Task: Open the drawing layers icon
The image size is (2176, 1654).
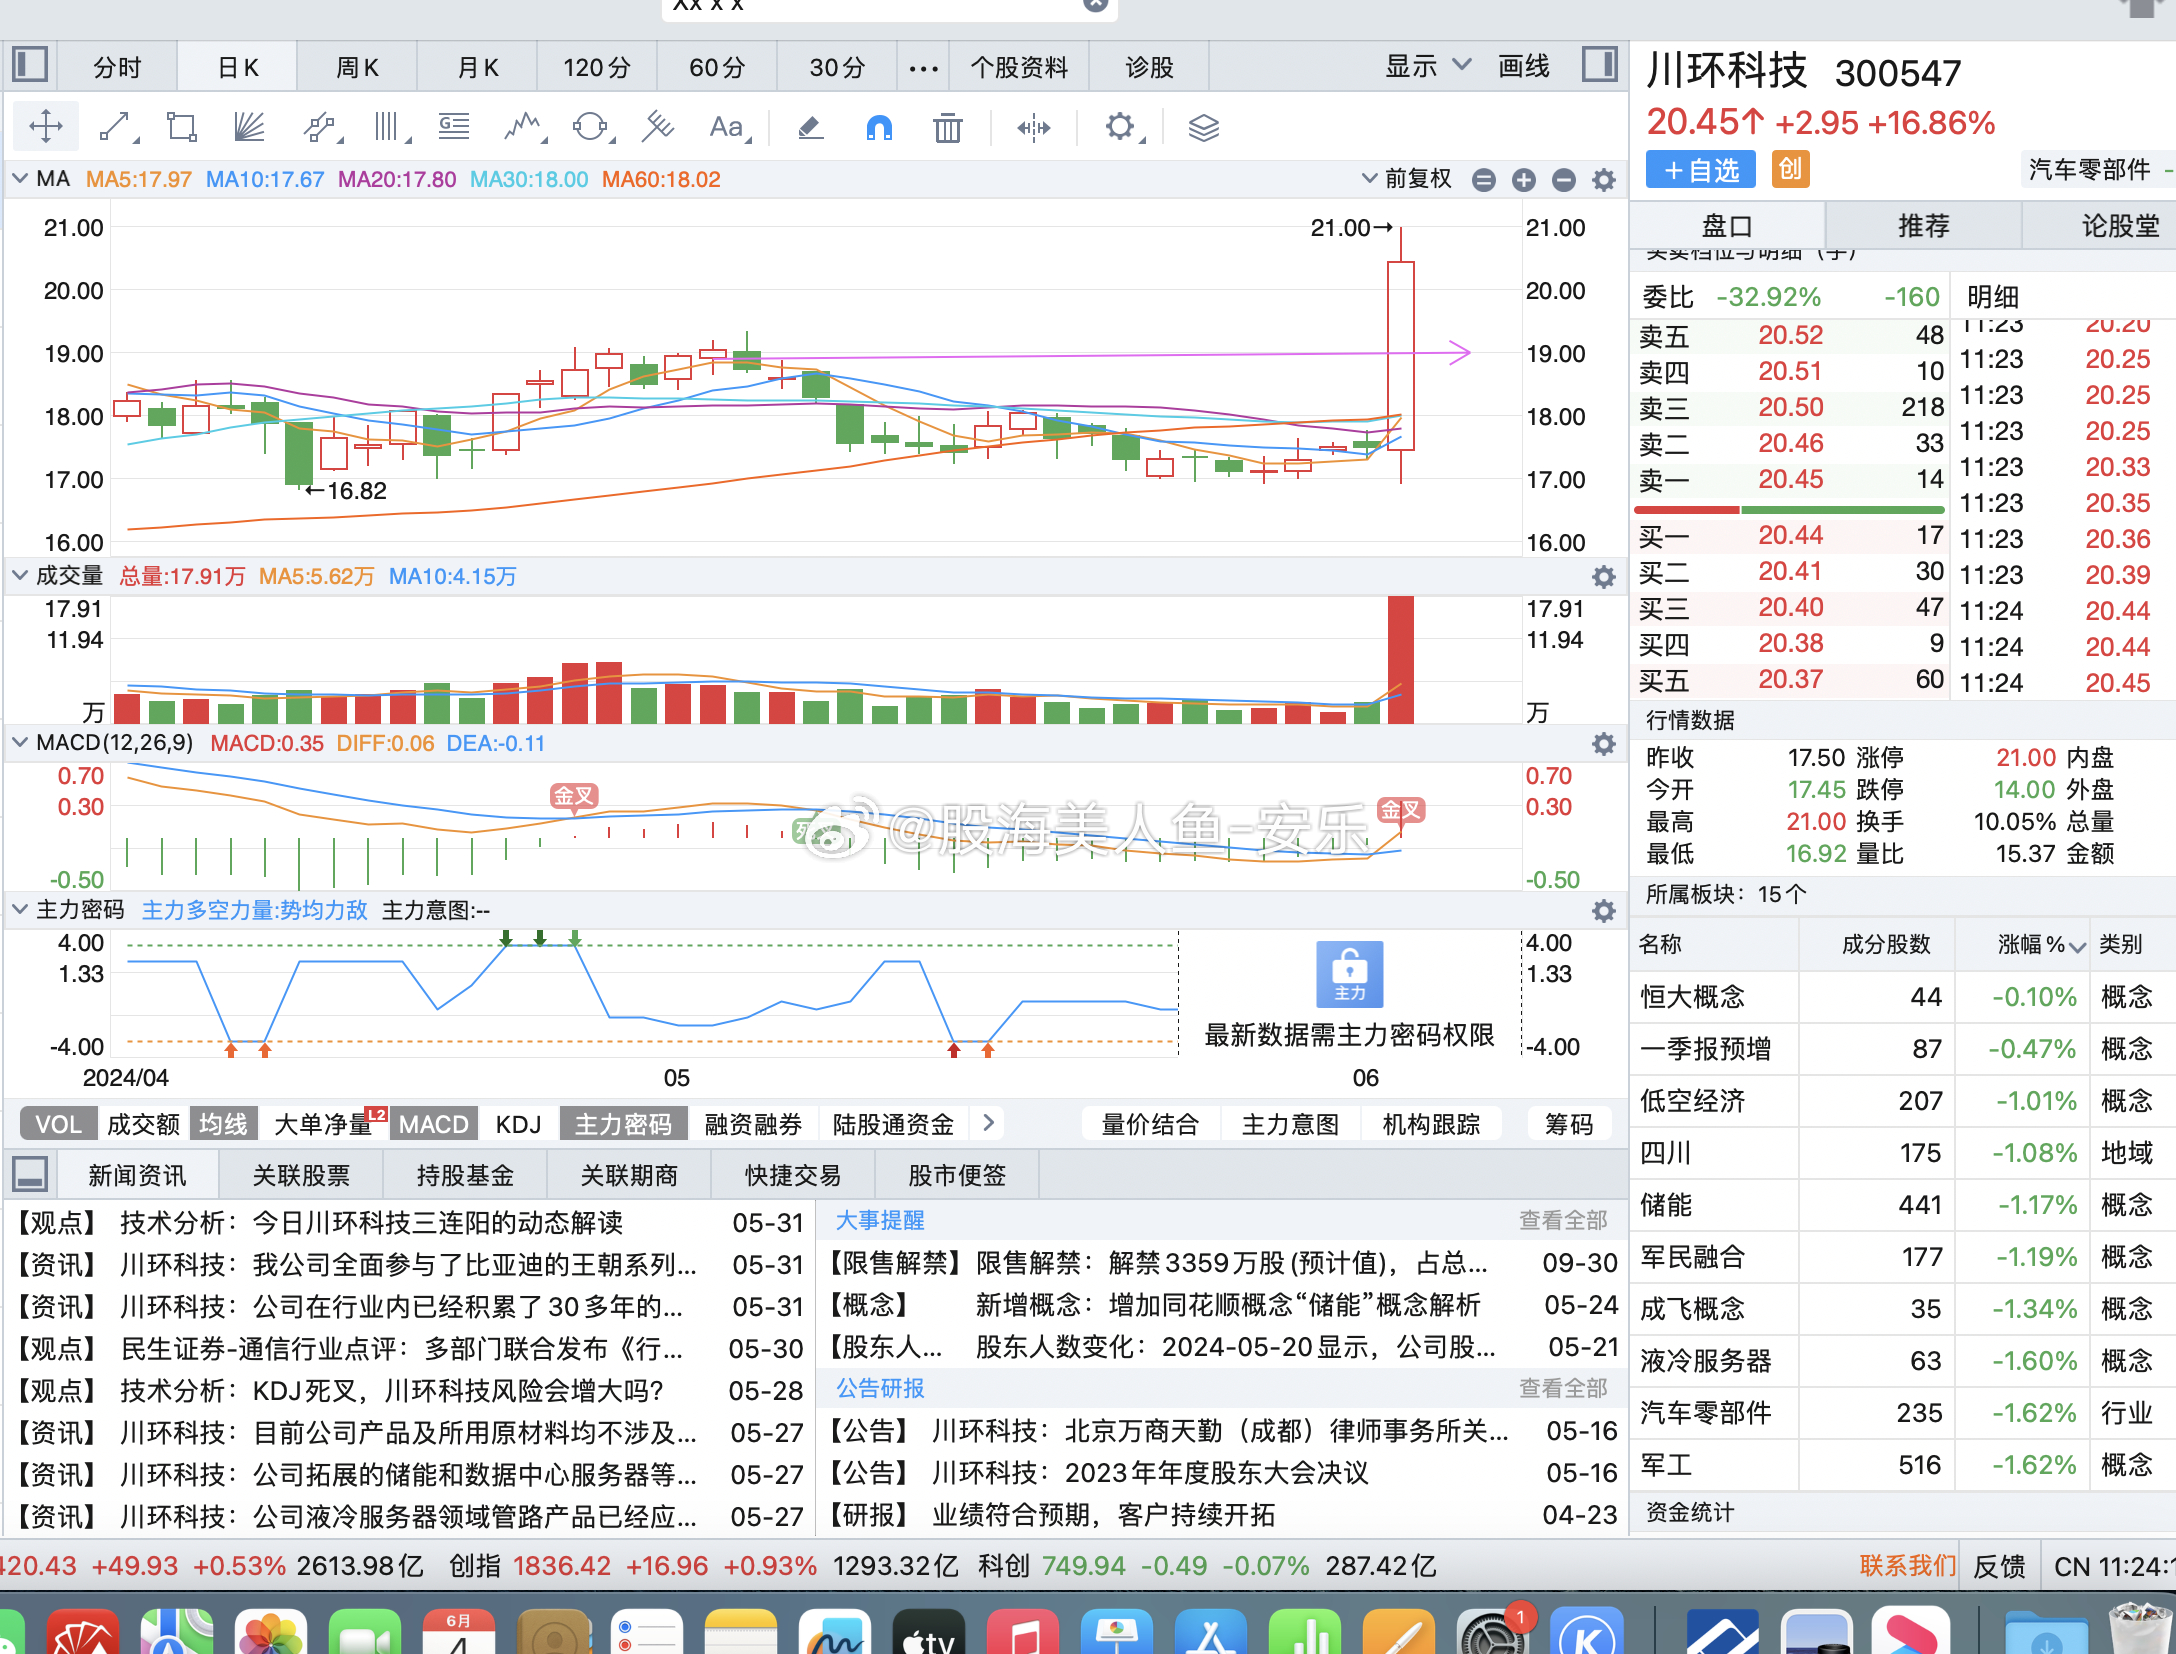Action: (x=1204, y=127)
